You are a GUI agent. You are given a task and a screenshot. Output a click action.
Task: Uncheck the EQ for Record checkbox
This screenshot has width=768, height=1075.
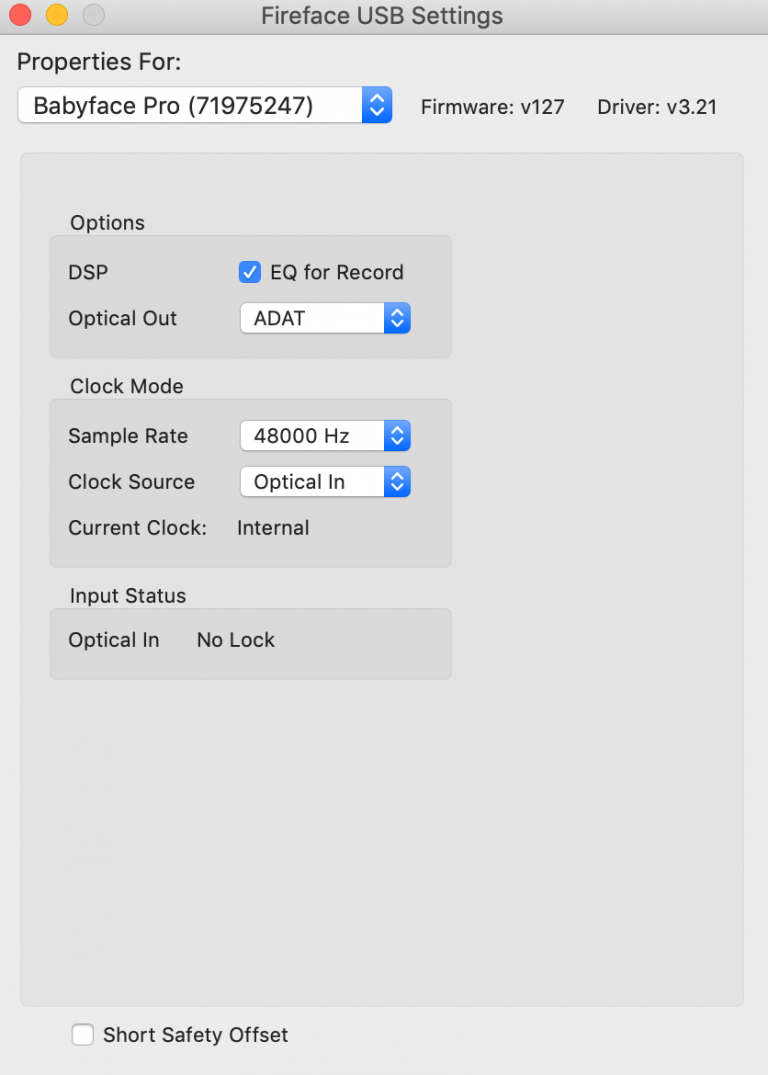(x=250, y=272)
